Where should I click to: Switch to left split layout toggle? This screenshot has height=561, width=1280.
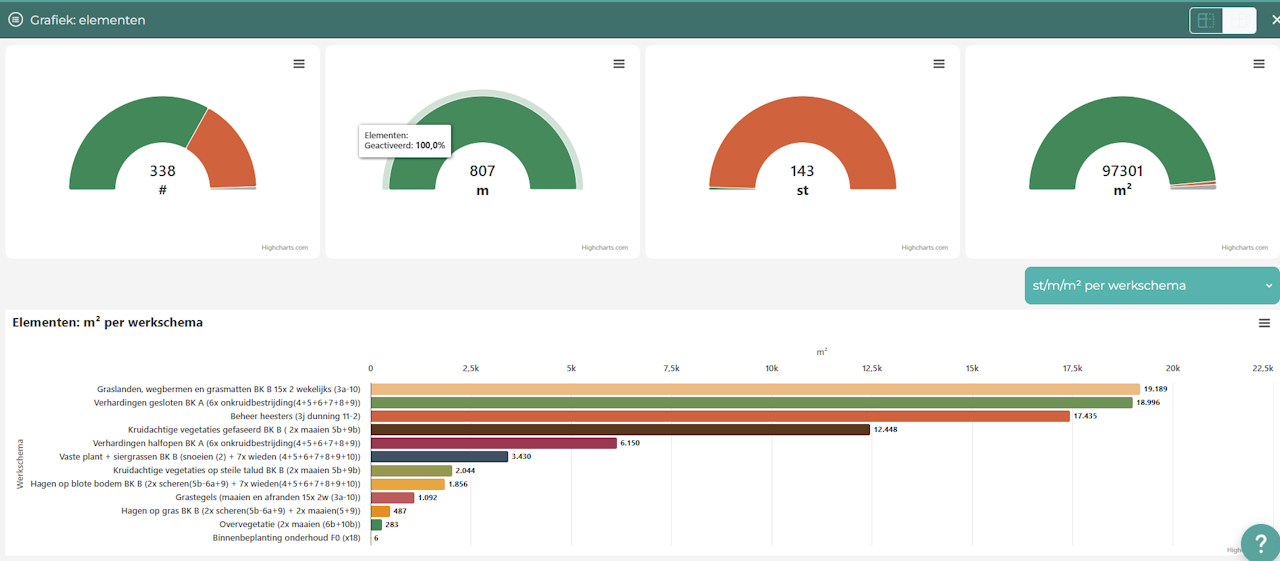[x=1206, y=20]
